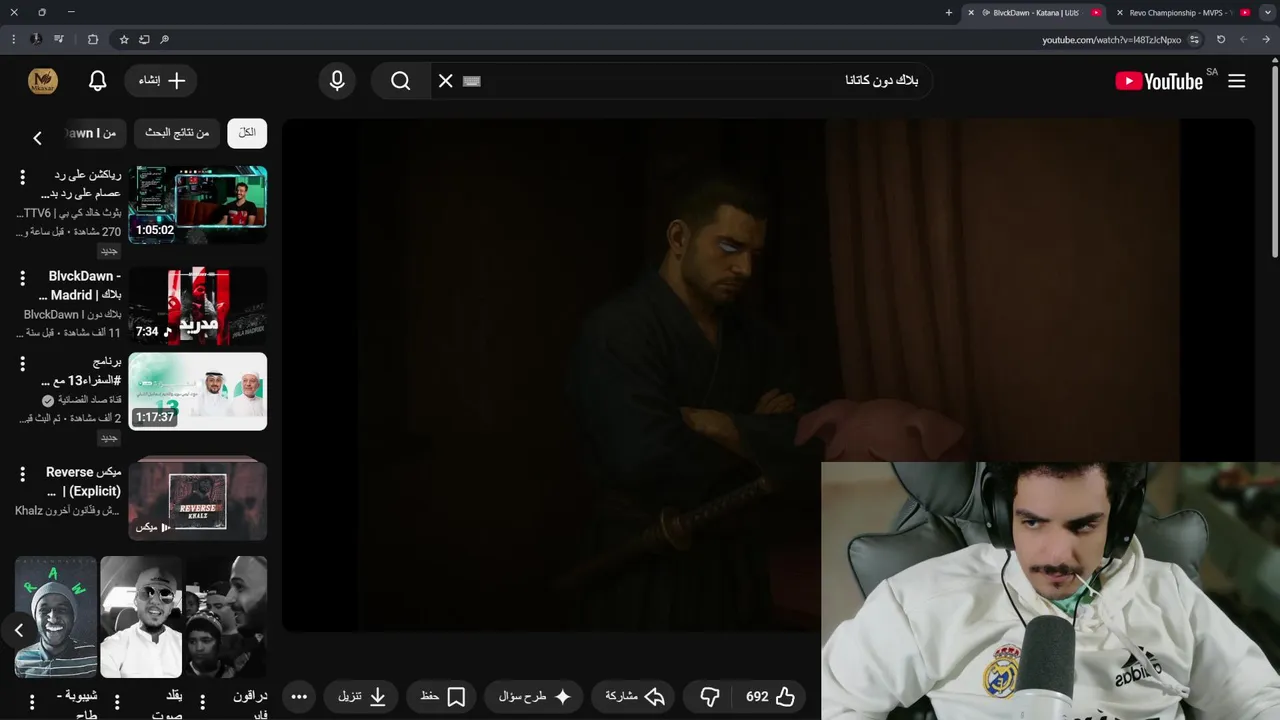This screenshot has width=1280, height=720.
Task: Click the install/cast icon in address bar
Action: point(144,40)
